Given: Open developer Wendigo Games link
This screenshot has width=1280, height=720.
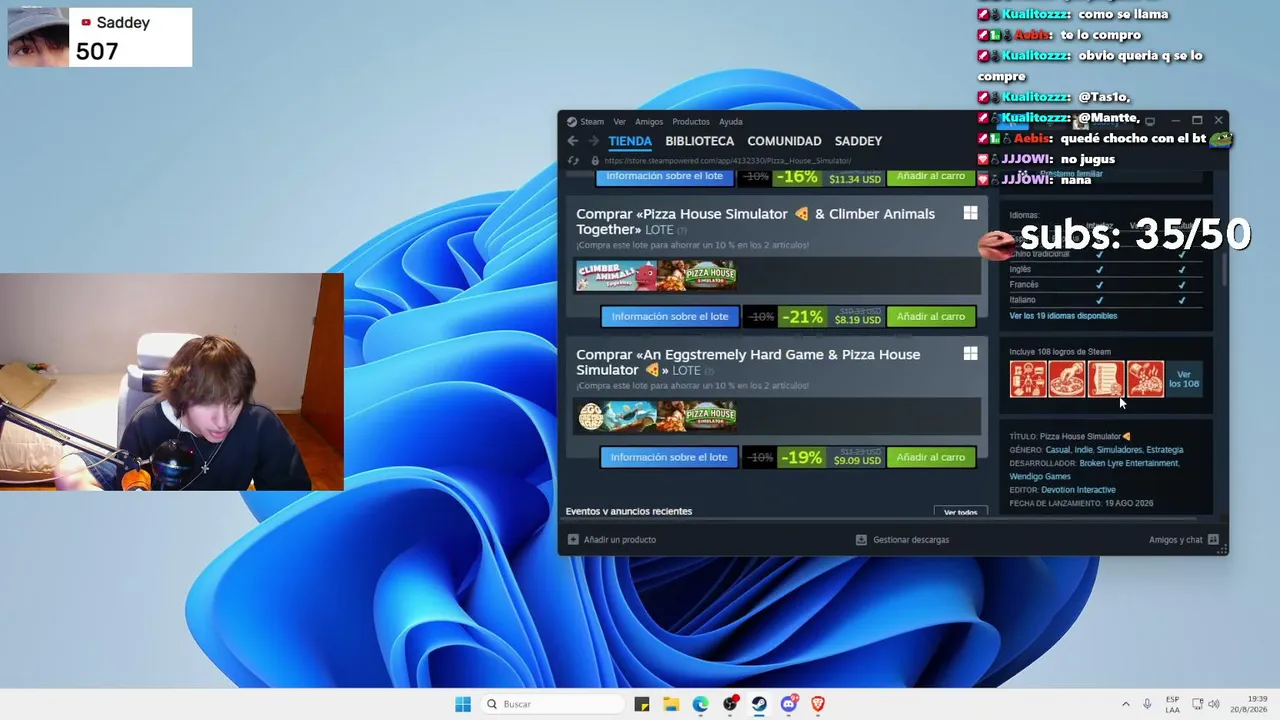Looking at the screenshot, I should (1040, 476).
